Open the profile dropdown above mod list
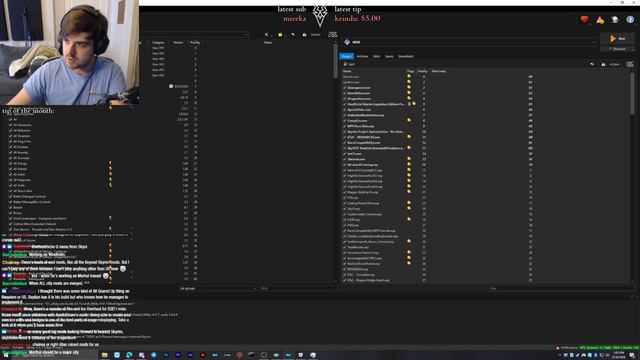This screenshot has width=640, height=360. tap(194, 35)
